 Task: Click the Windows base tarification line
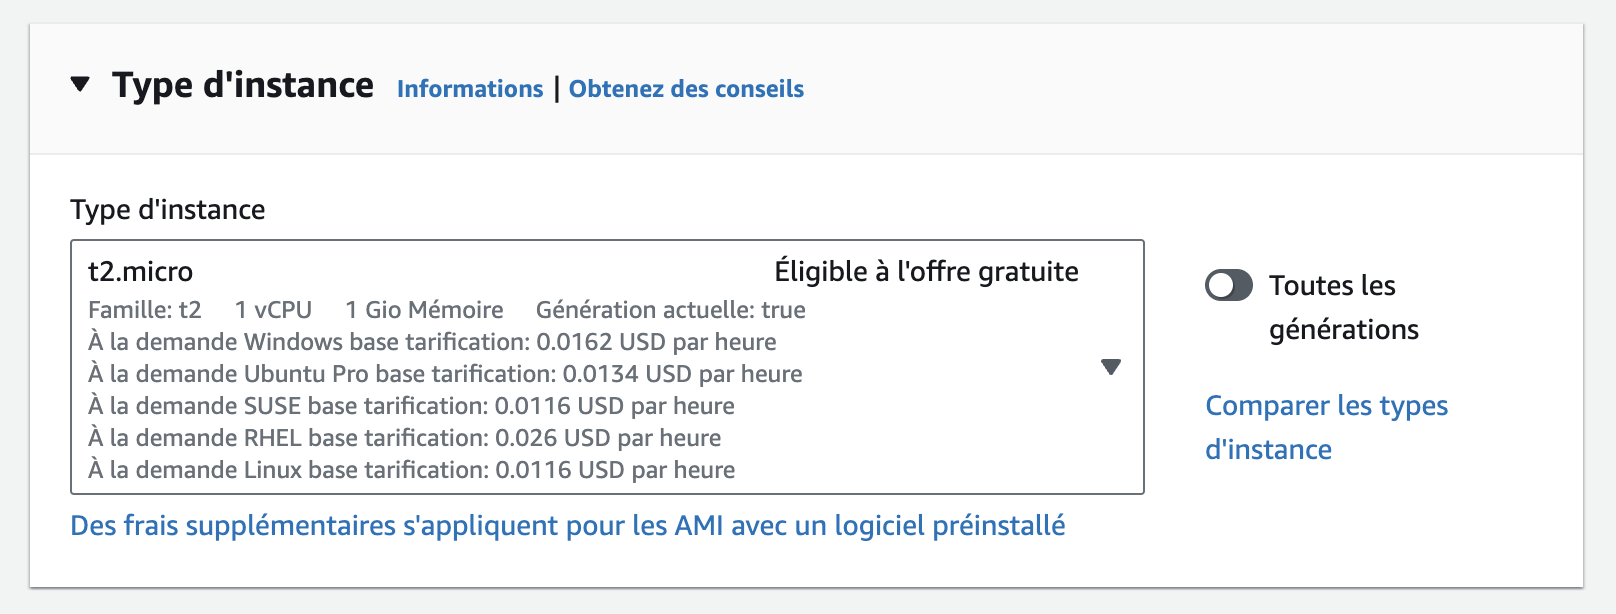click(432, 342)
